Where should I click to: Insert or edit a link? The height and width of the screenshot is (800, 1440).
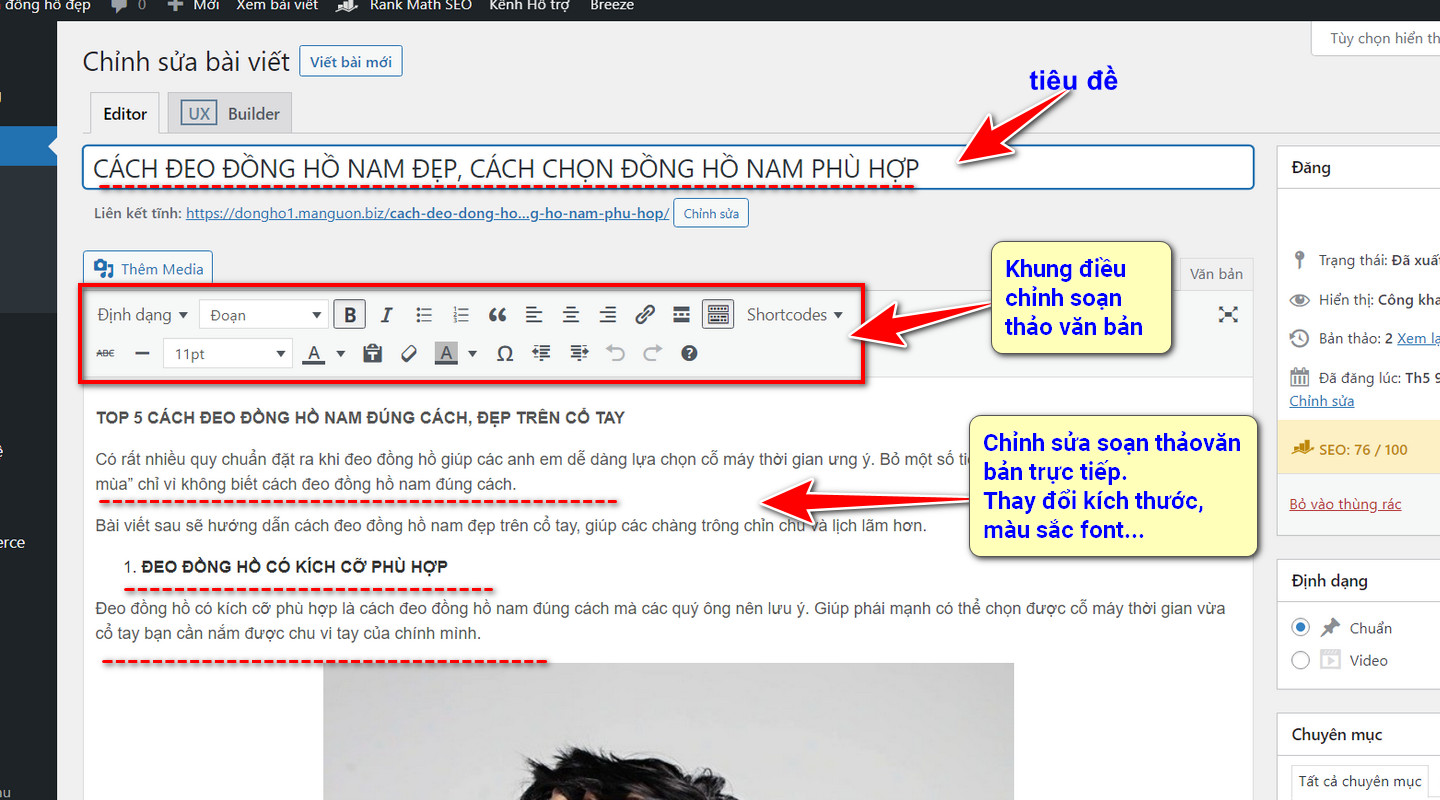tap(645, 315)
